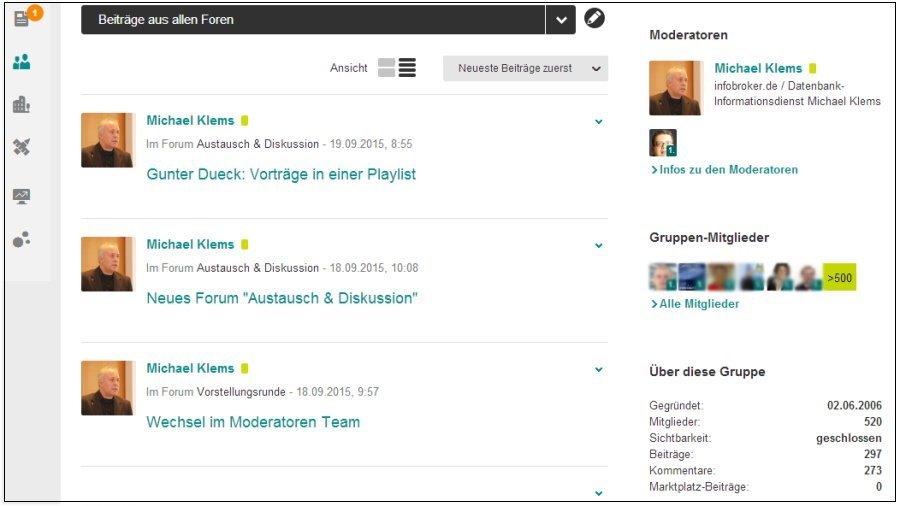Viewport: 900px width, 506px height.
Task: Click Michael Klems' photo in the Moderatoren panel
Action: pyautogui.click(x=675, y=88)
